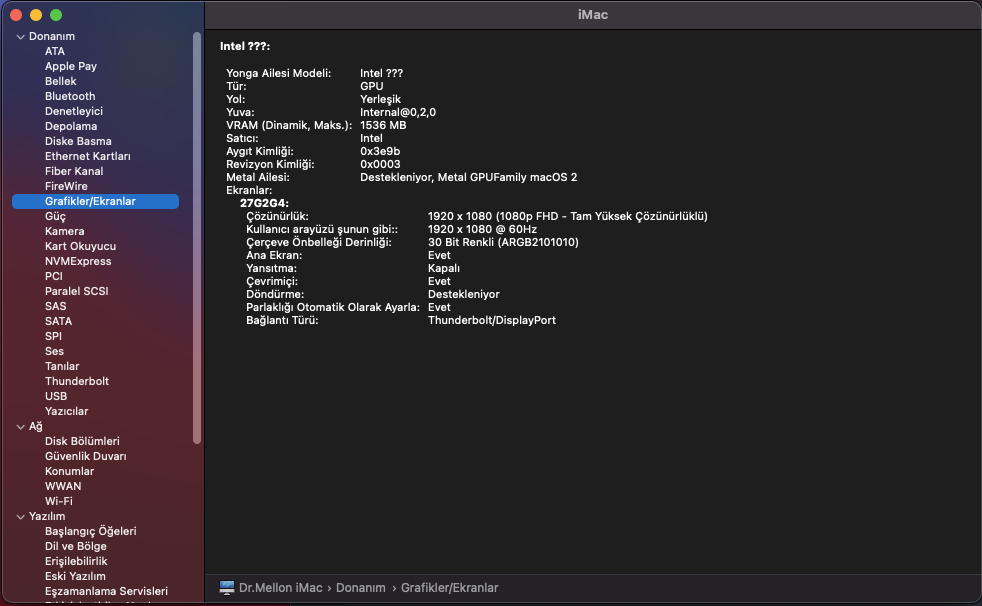Image resolution: width=982 pixels, height=606 pixels.
Task: Select Wi-Fi under network section
Action: pyautogui.click(x=58, y=501)
